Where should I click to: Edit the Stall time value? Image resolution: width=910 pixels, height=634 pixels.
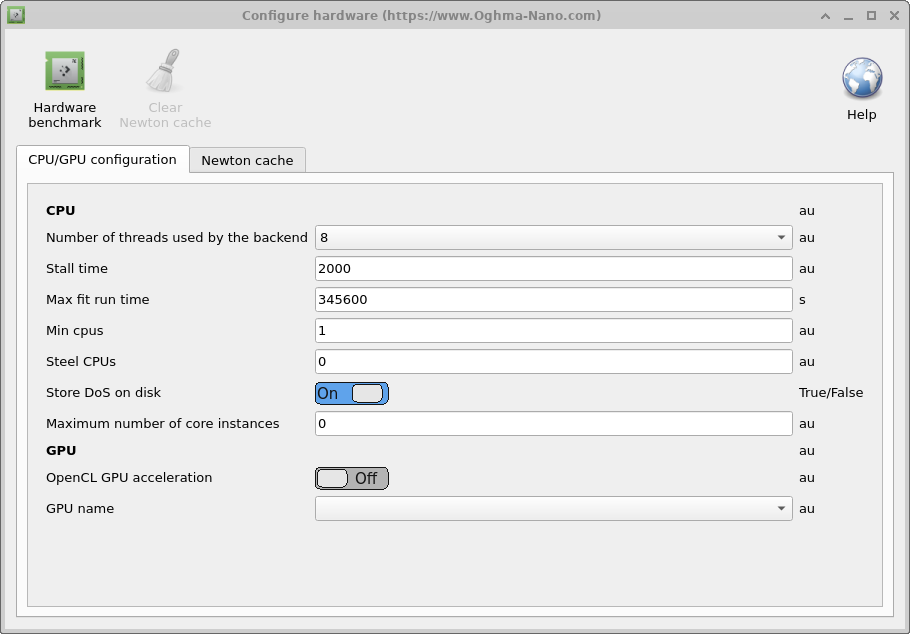coord(552,268)
